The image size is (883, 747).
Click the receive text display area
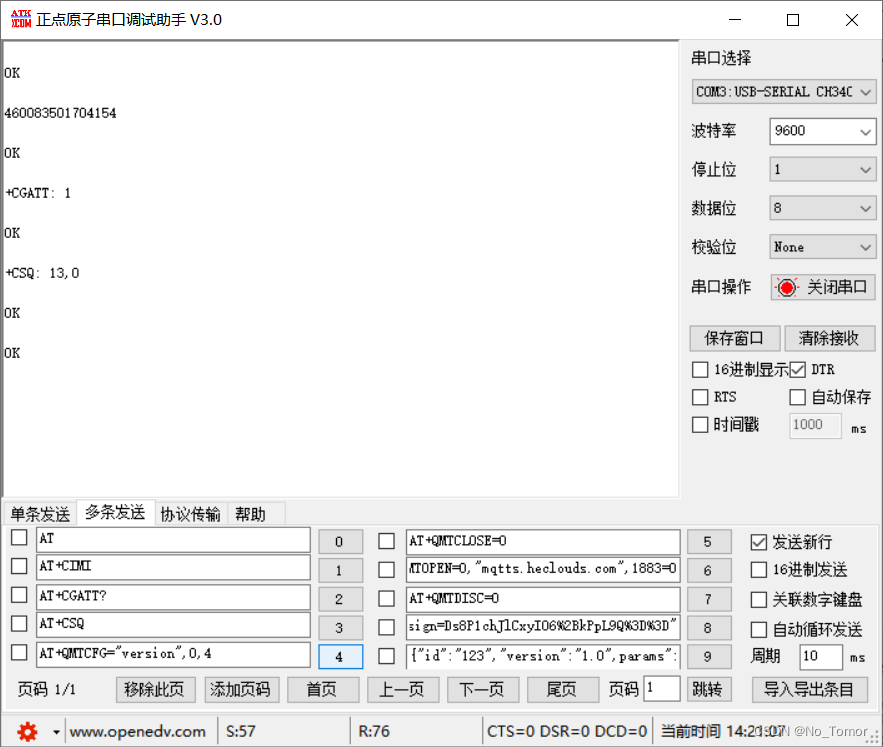(341, 269)
